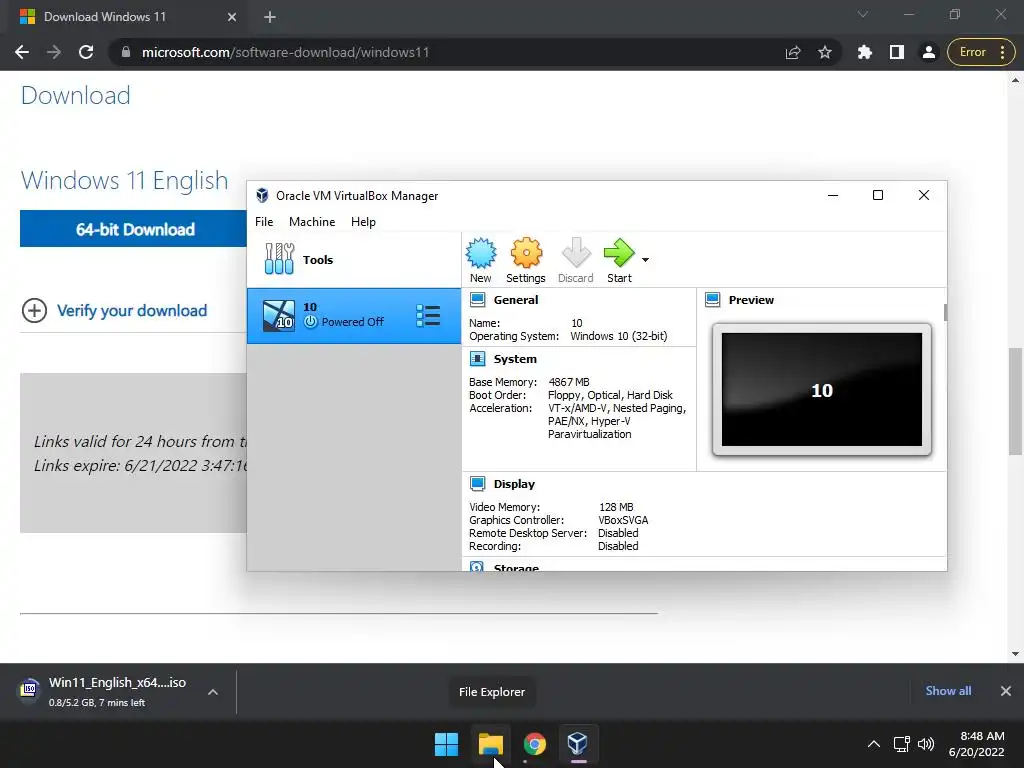Click the 4867 MB base memory value
Image resolution: width=1024 pixels, height=768 pixels.
click(569, 382)
